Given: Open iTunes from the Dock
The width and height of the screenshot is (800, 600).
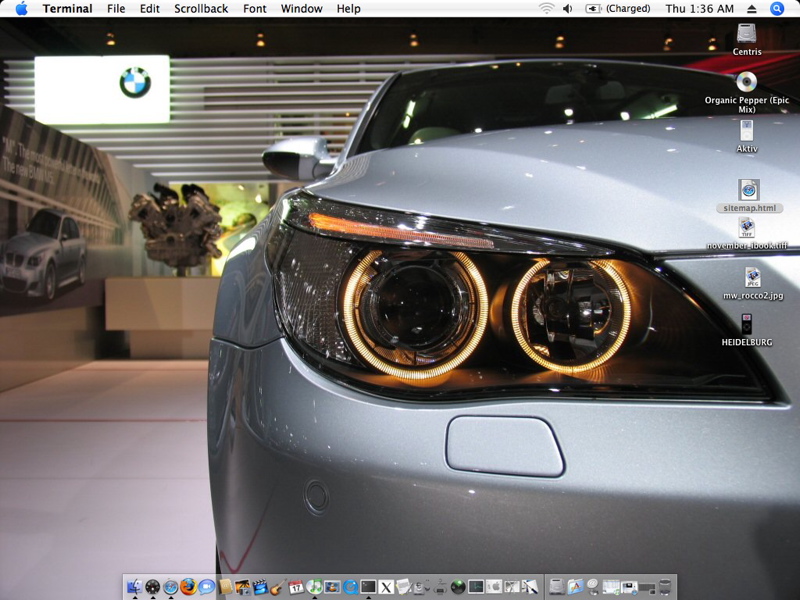Looking at the screenshot, I should click(x=315, y=587).
